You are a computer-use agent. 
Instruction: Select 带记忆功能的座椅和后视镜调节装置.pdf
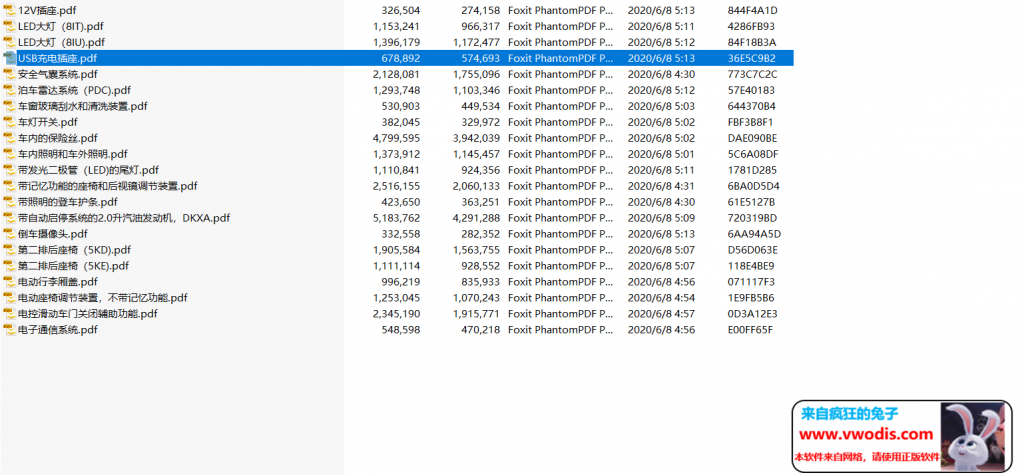pos(107,186)
